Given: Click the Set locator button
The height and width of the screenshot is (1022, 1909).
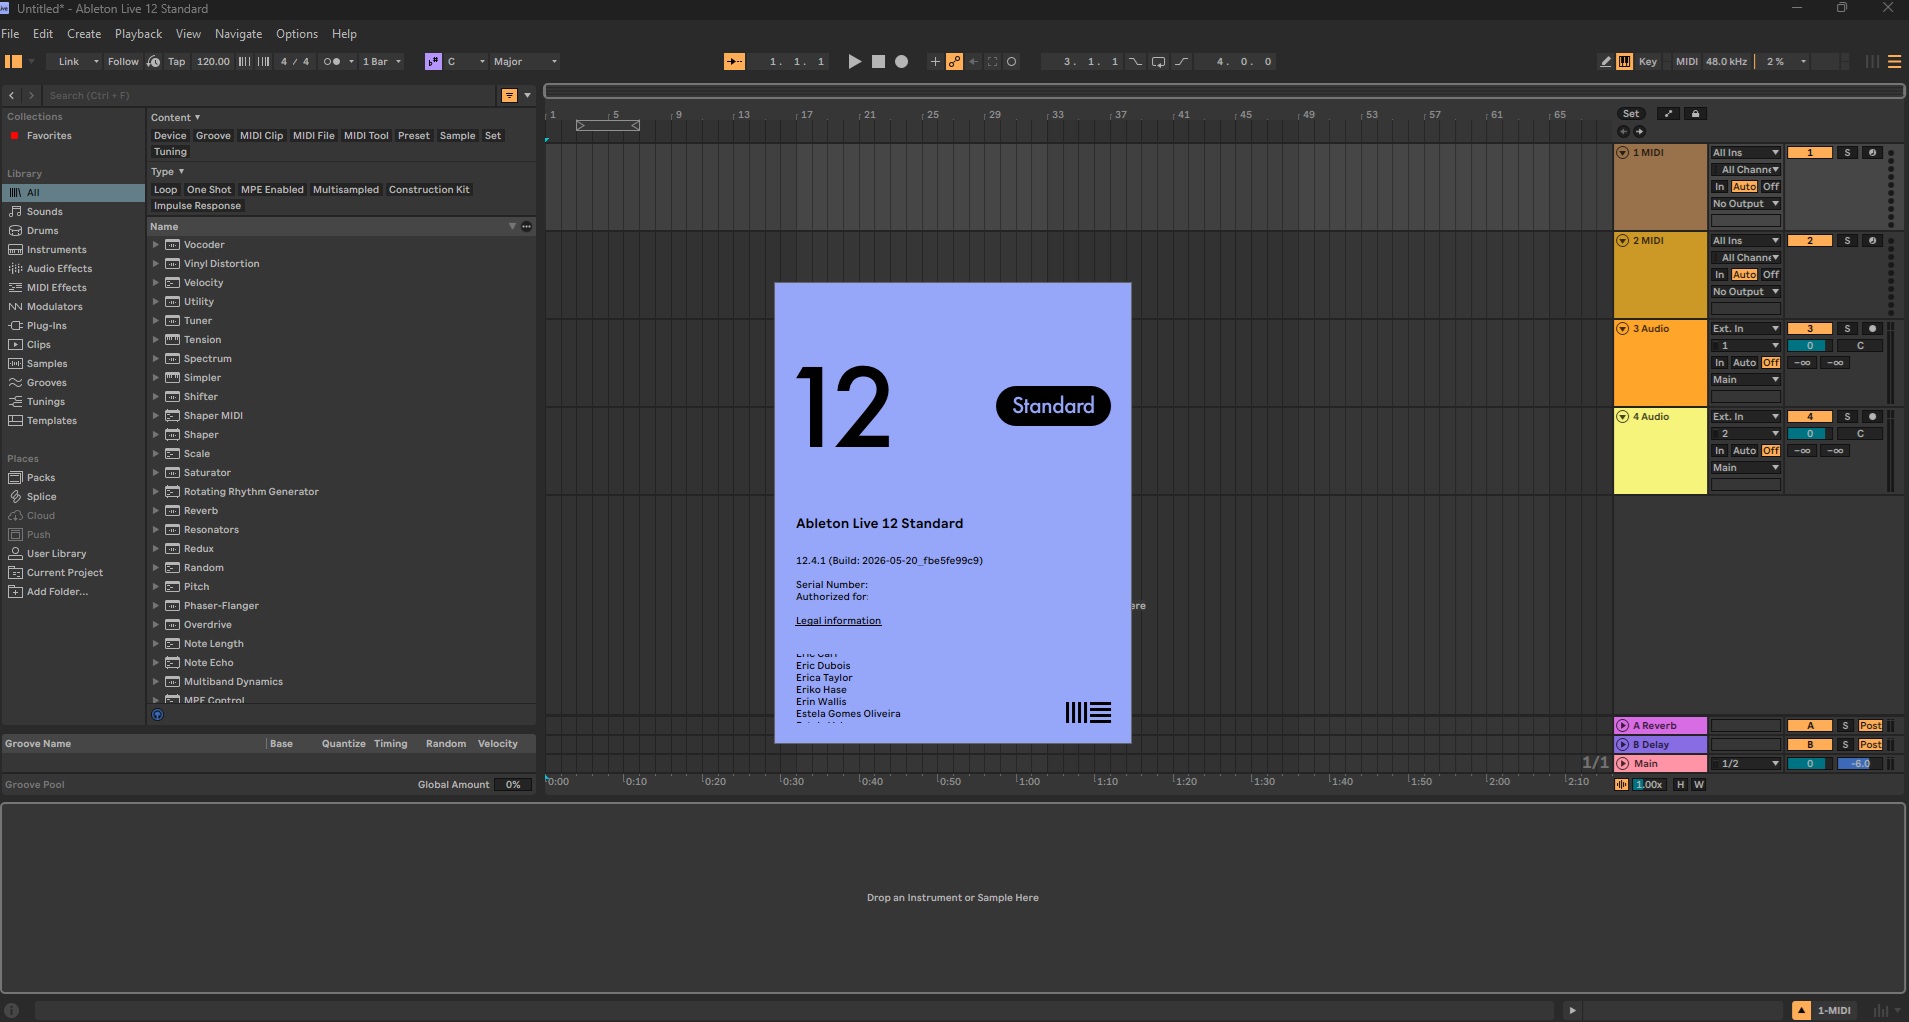Looking at the screenshot, I should [1631, 114].
